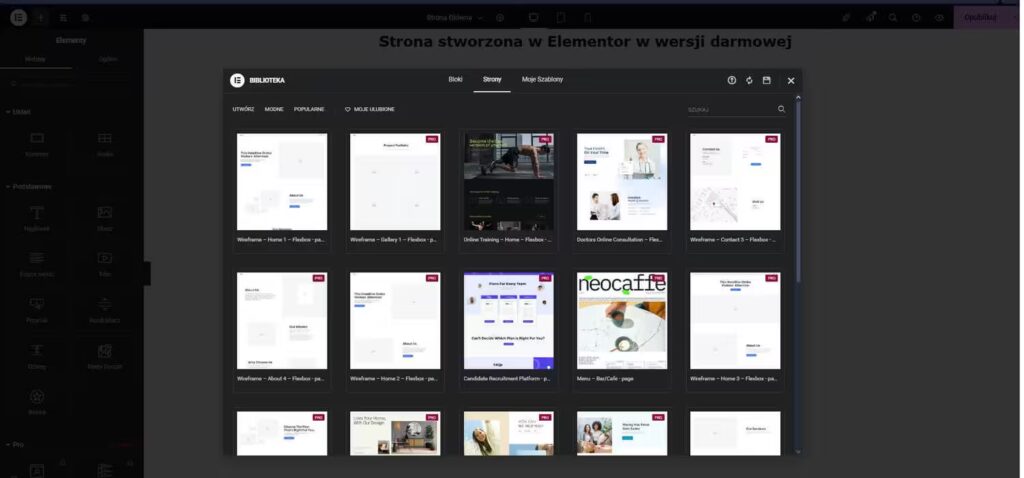Switch to desktop responsive view icon
This screenshot has width=1024, height=478.
pyautogui.click(x=534, y=18)
